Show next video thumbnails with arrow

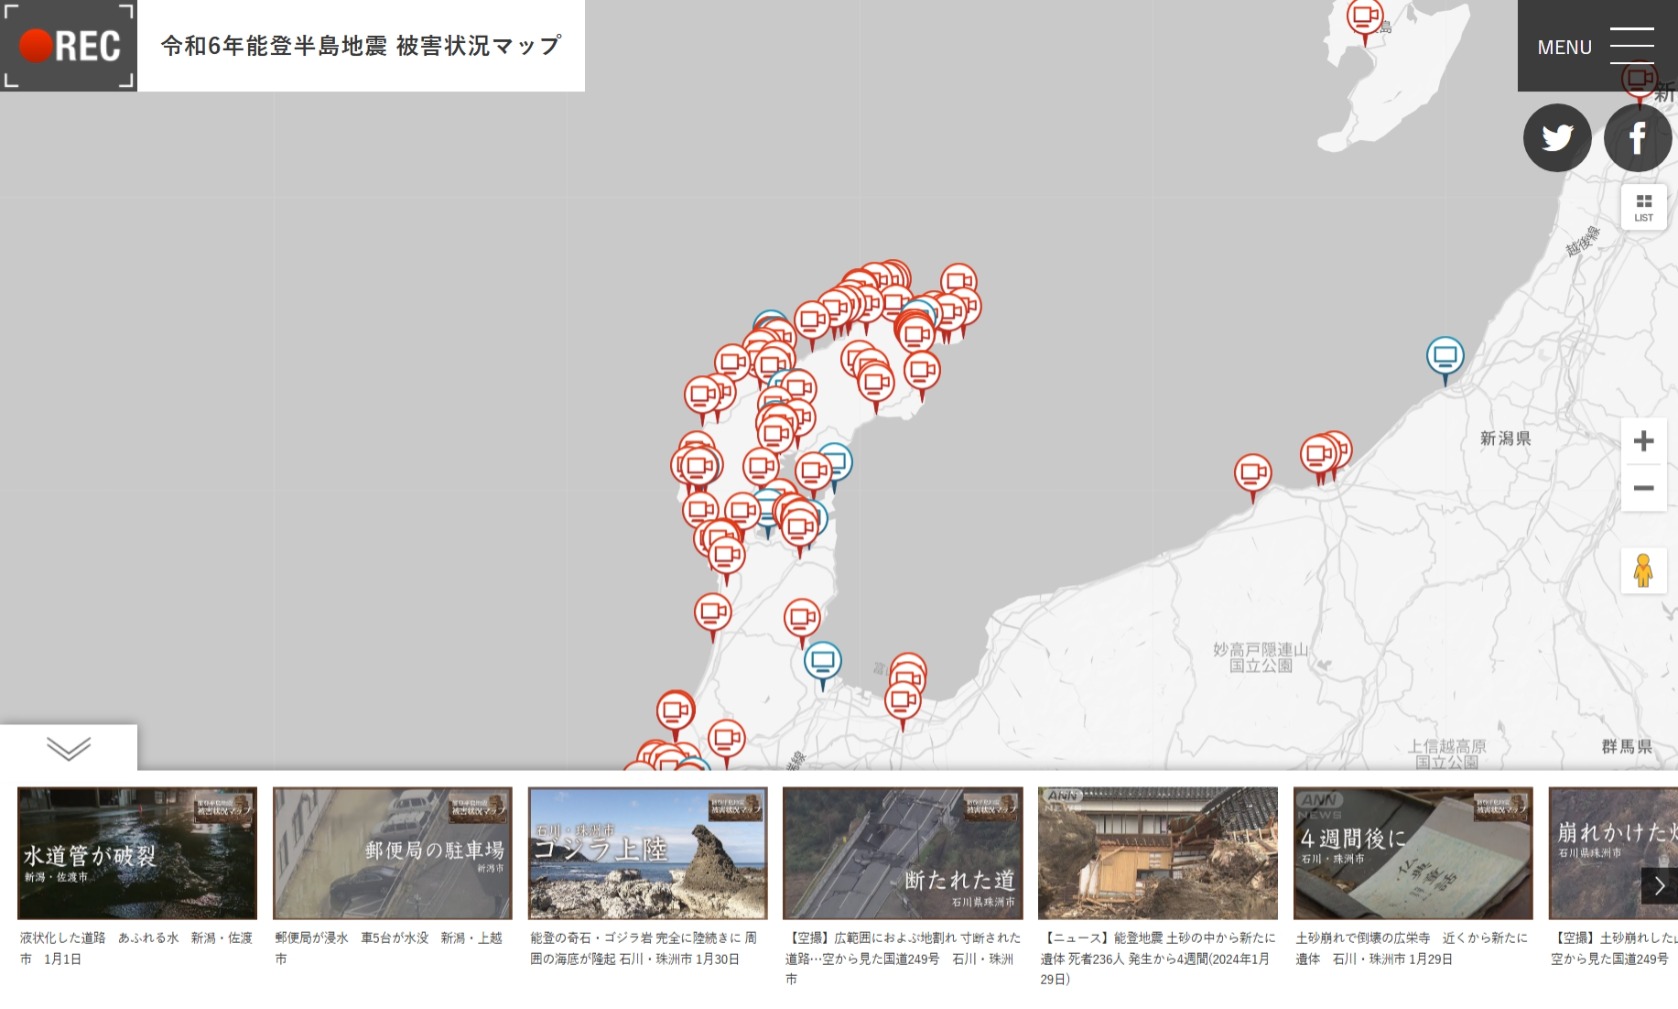1659,885
